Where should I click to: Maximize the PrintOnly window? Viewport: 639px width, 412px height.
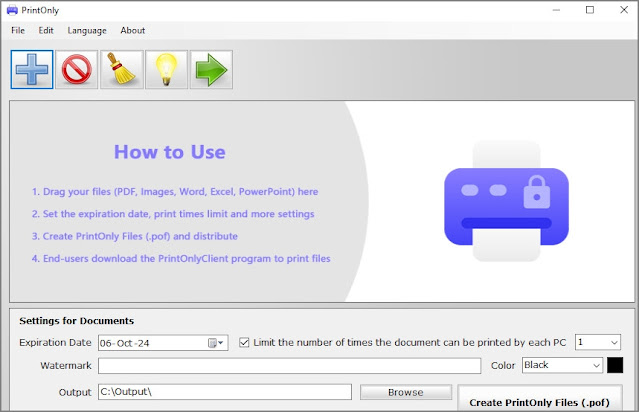pos(590,10)
